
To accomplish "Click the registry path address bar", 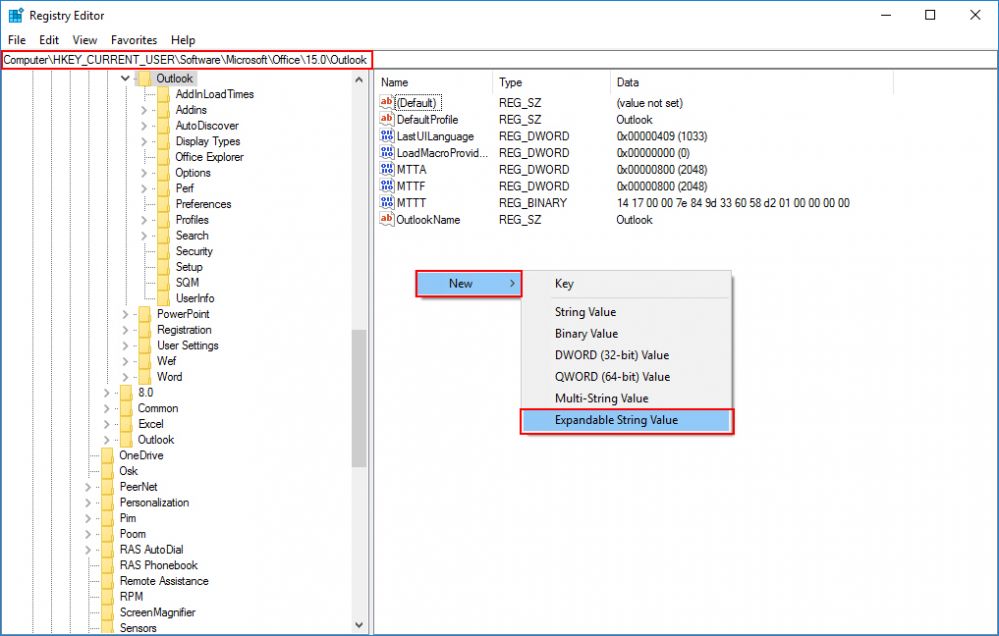I will pos(499,60).
